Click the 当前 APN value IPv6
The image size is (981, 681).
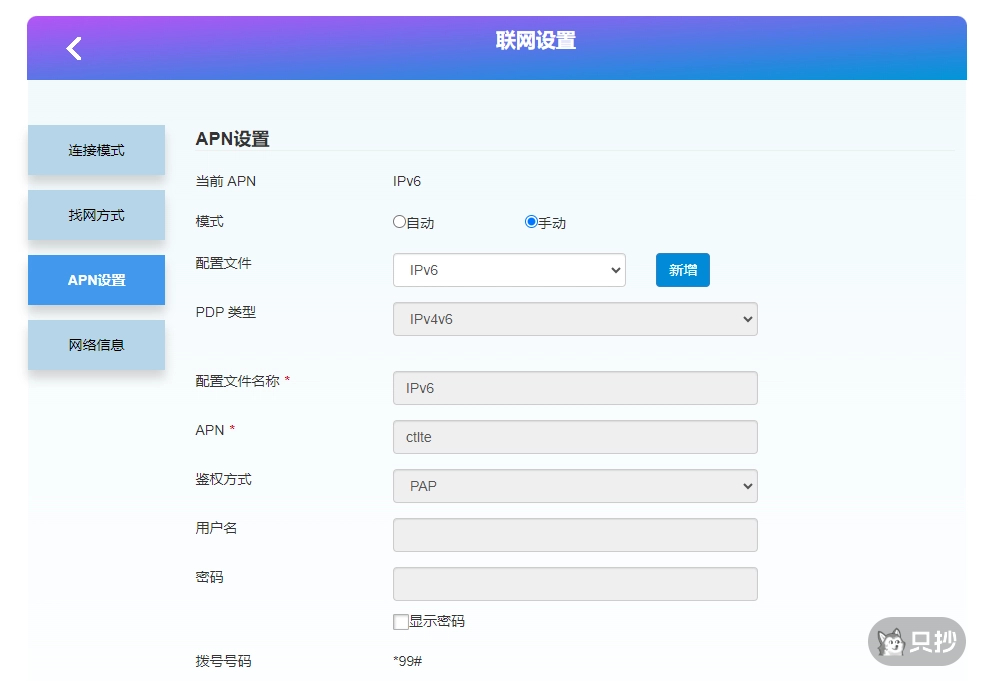[x=406, y=181]
